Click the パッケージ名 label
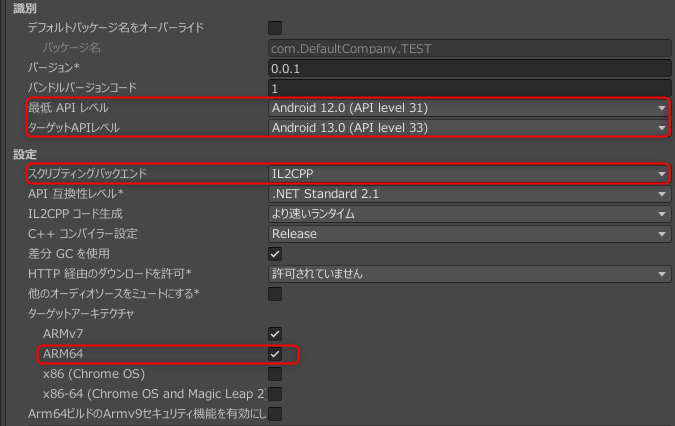The width and height of the screenshot is (675, 426). point(71,48)
